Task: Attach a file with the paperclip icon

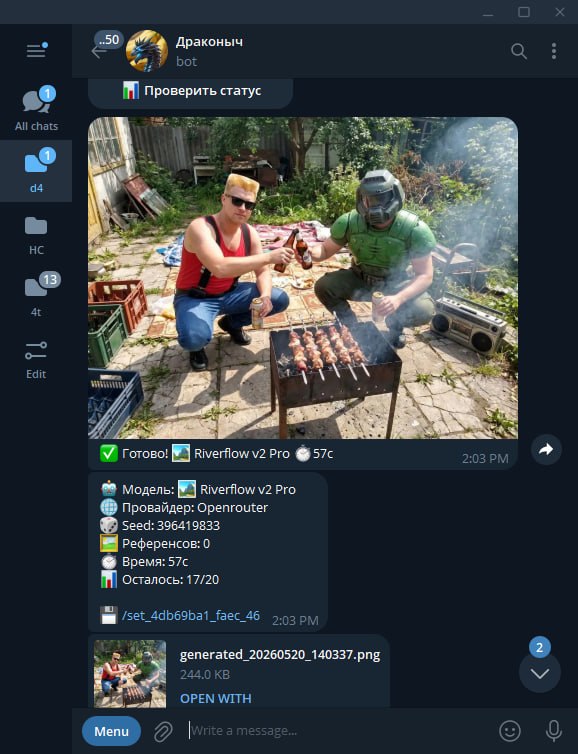Action: pos(163,731)
